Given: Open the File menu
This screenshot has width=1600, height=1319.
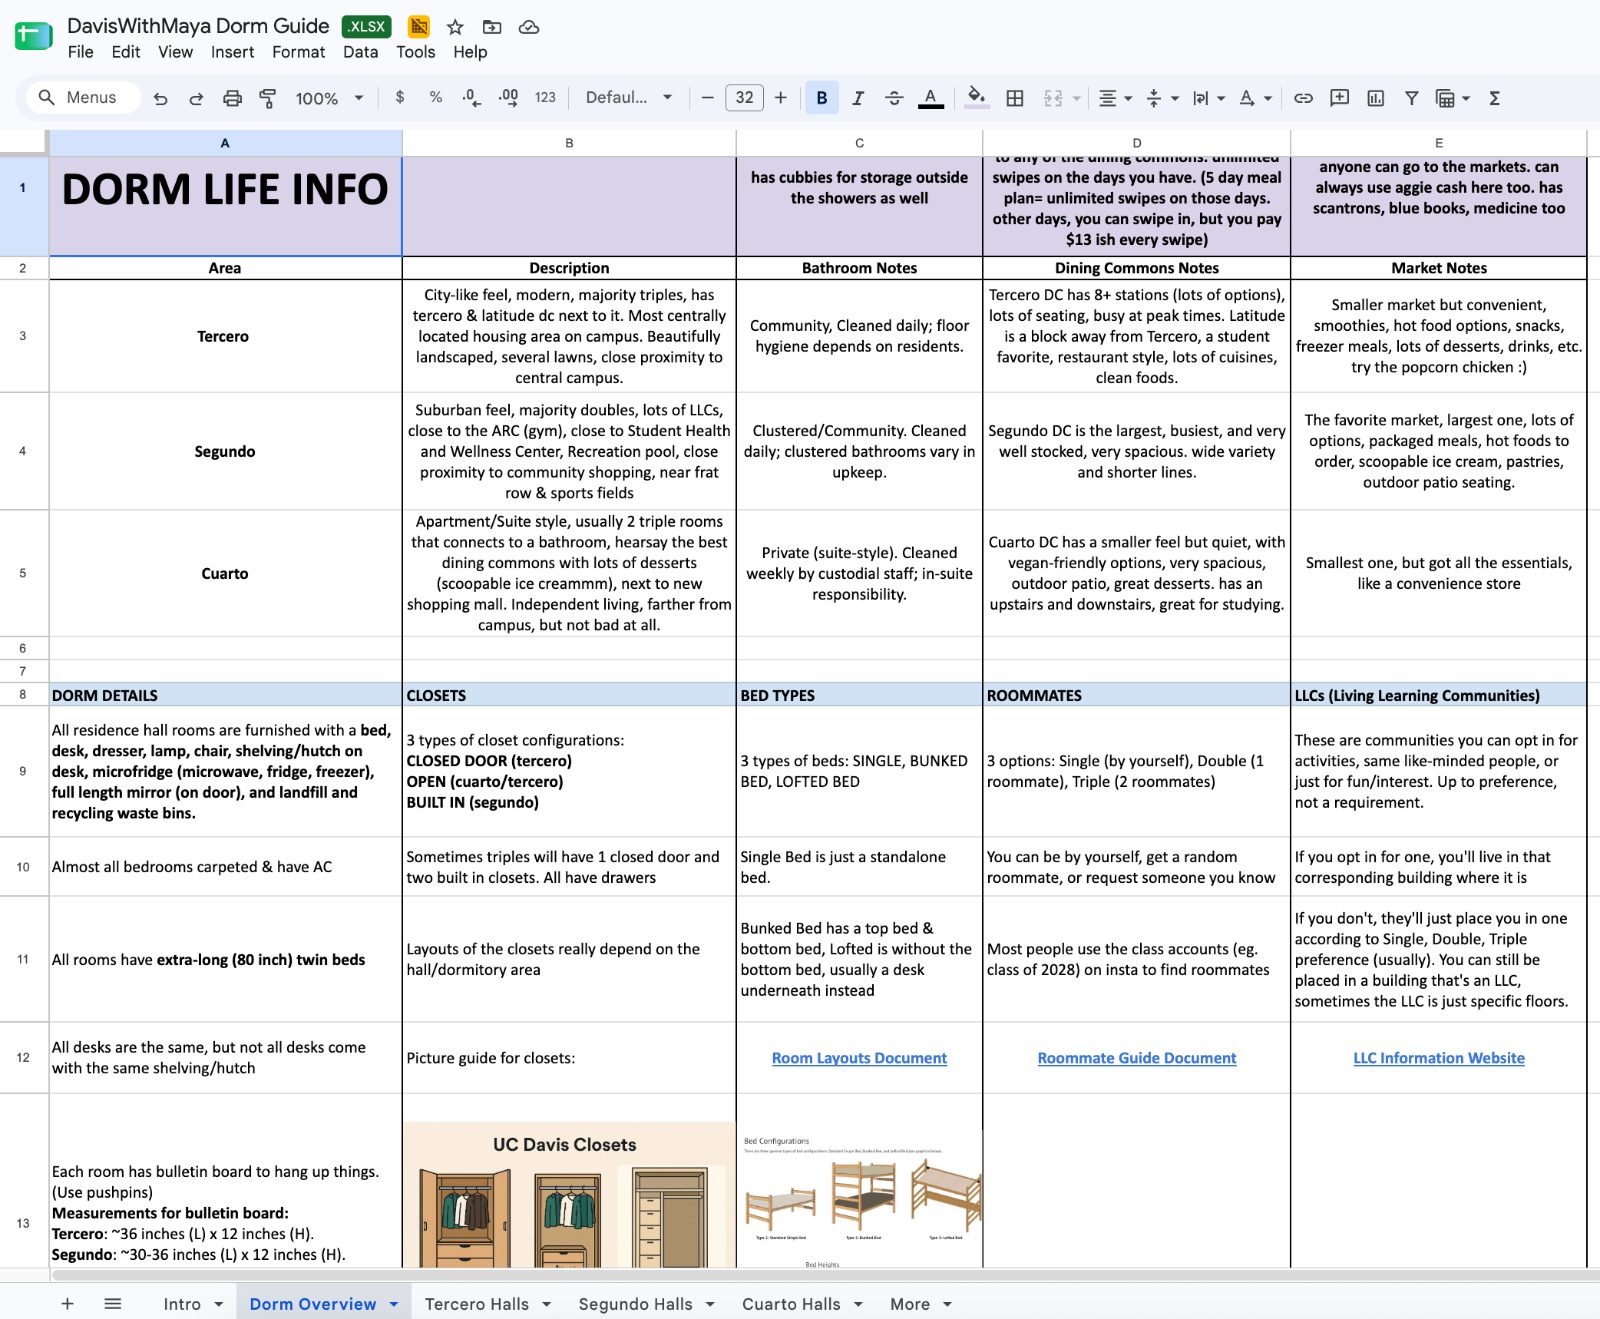Looking at the screenshot, I should click(x=81, y=52).
